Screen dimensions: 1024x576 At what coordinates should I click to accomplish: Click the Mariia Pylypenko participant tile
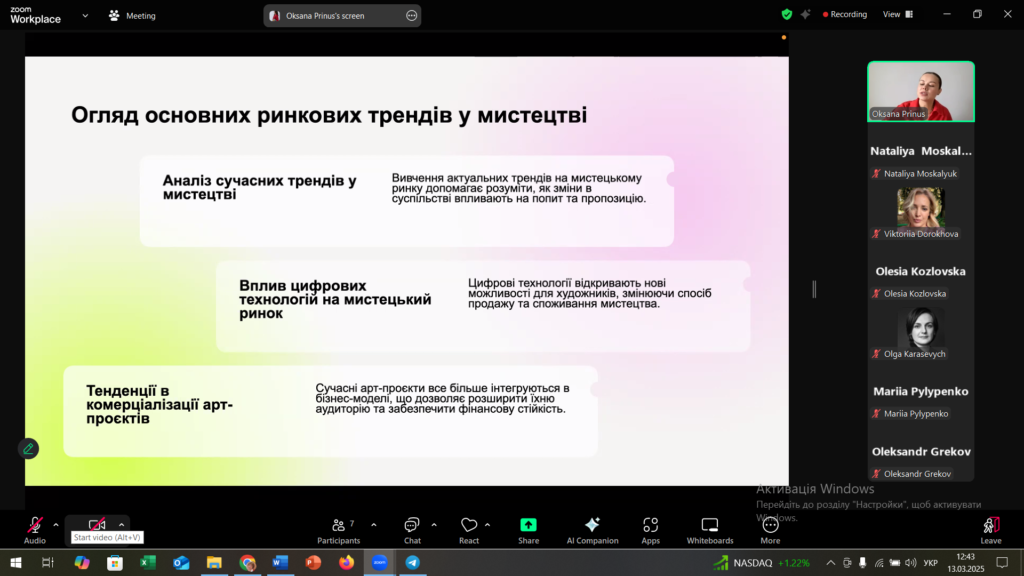(x=921, y=392)
